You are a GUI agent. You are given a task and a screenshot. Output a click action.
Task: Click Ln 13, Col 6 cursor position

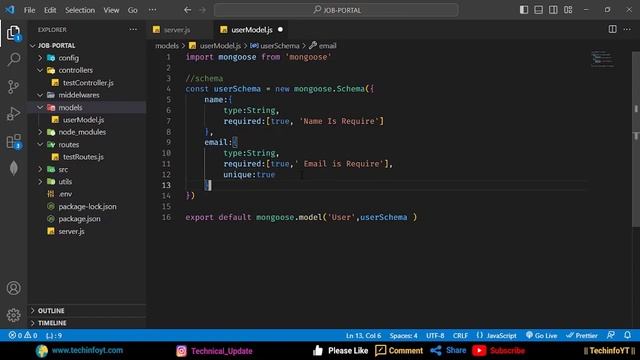coord(363,336)
